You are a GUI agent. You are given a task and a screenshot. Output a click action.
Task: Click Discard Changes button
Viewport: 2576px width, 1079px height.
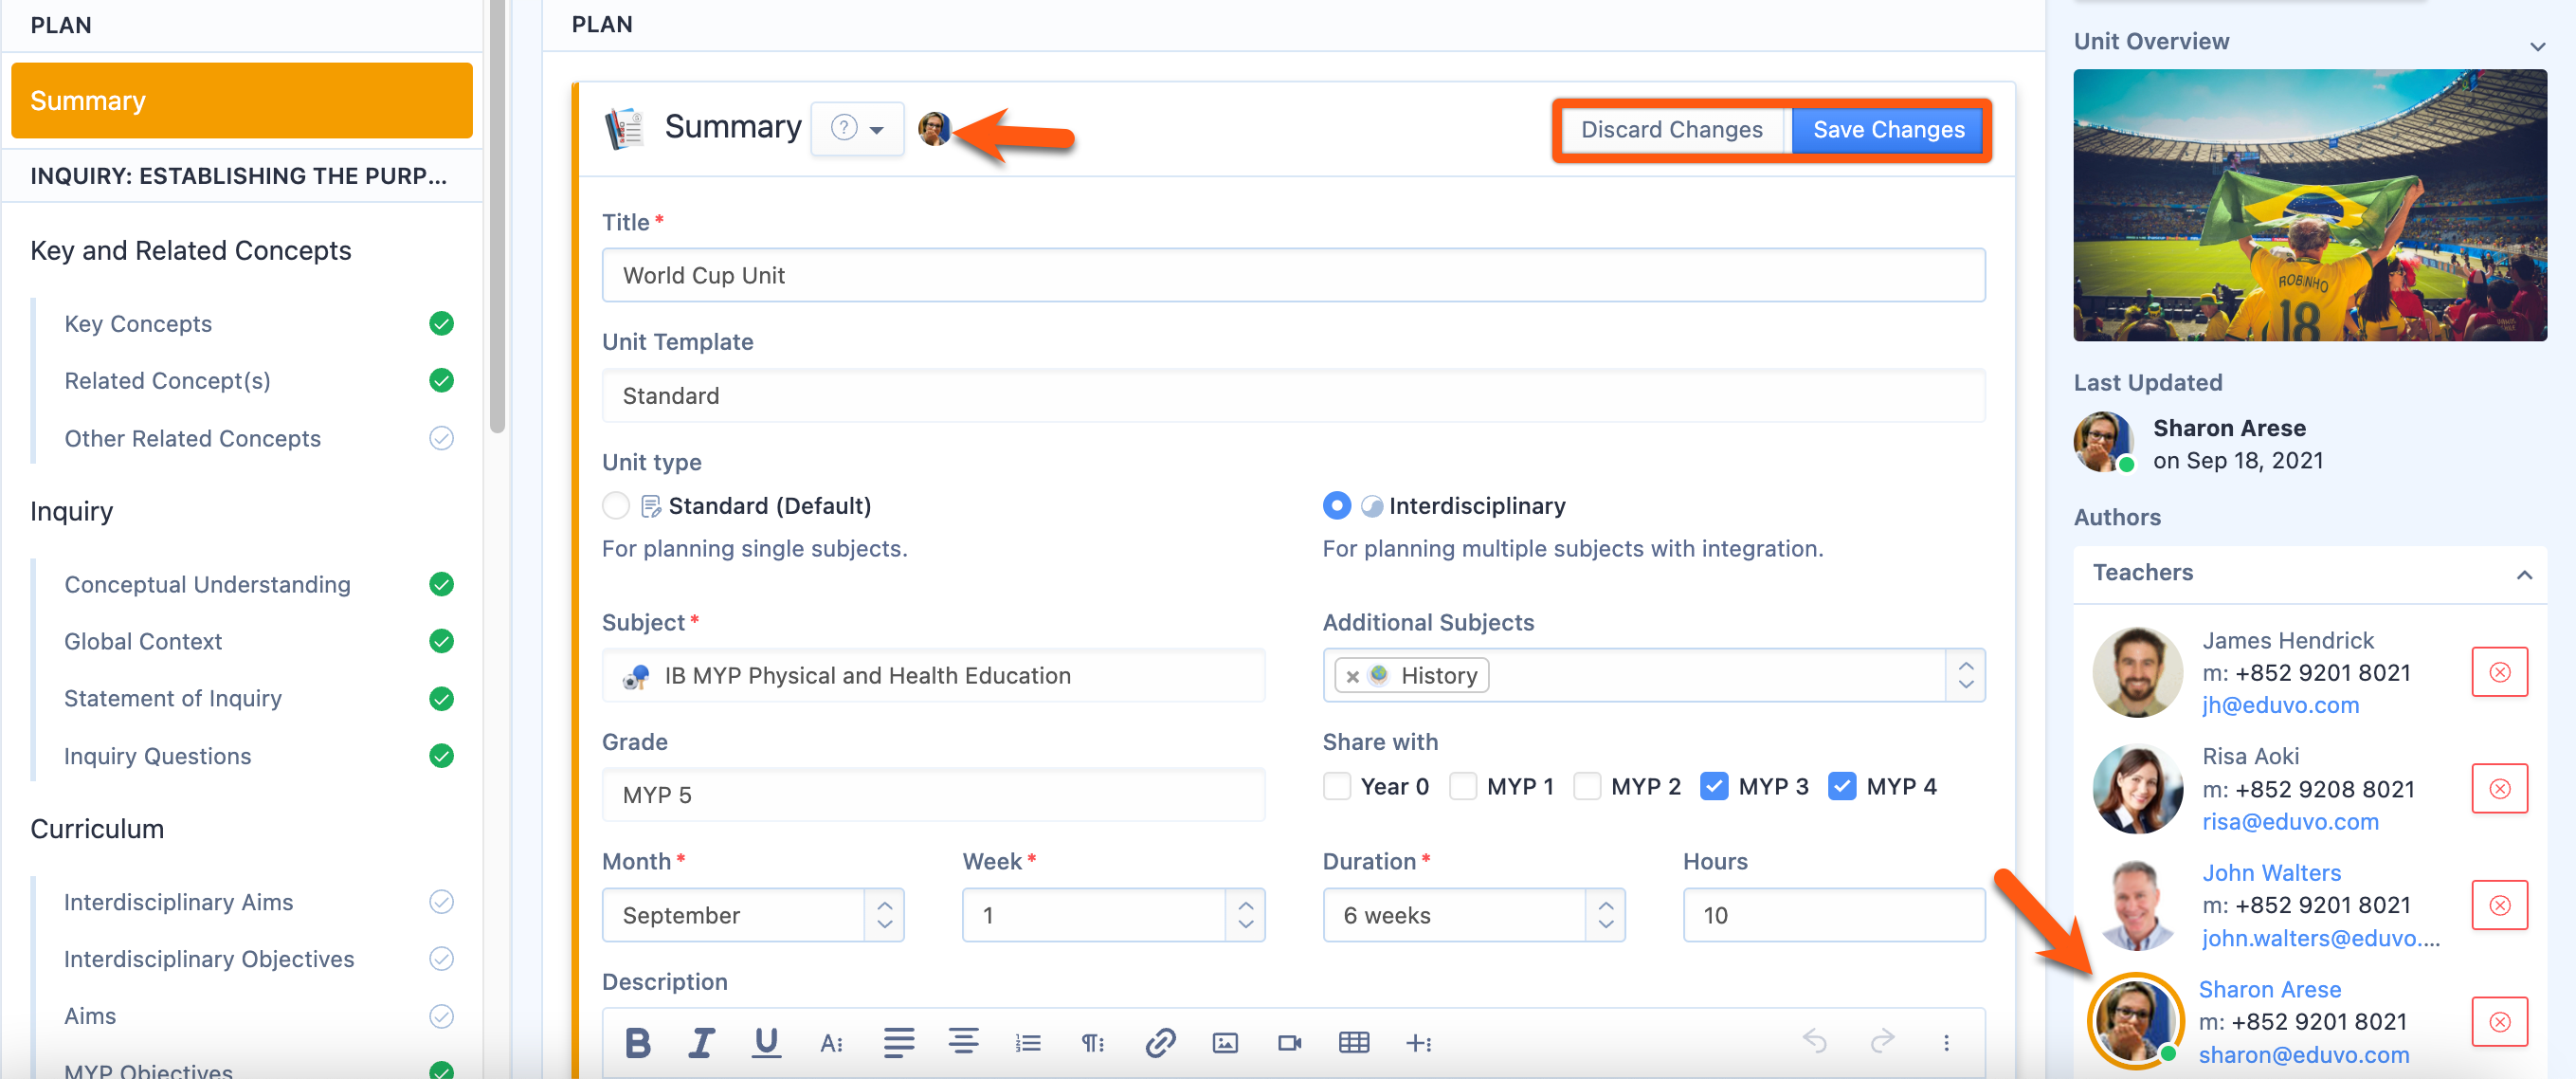click(1671, 130)
